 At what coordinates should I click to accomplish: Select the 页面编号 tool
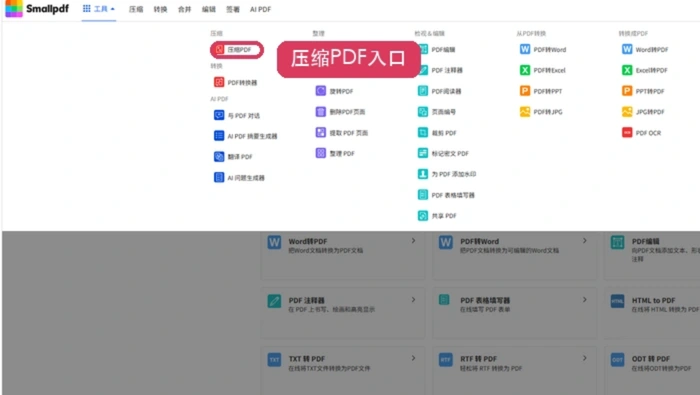pos(437,112)
